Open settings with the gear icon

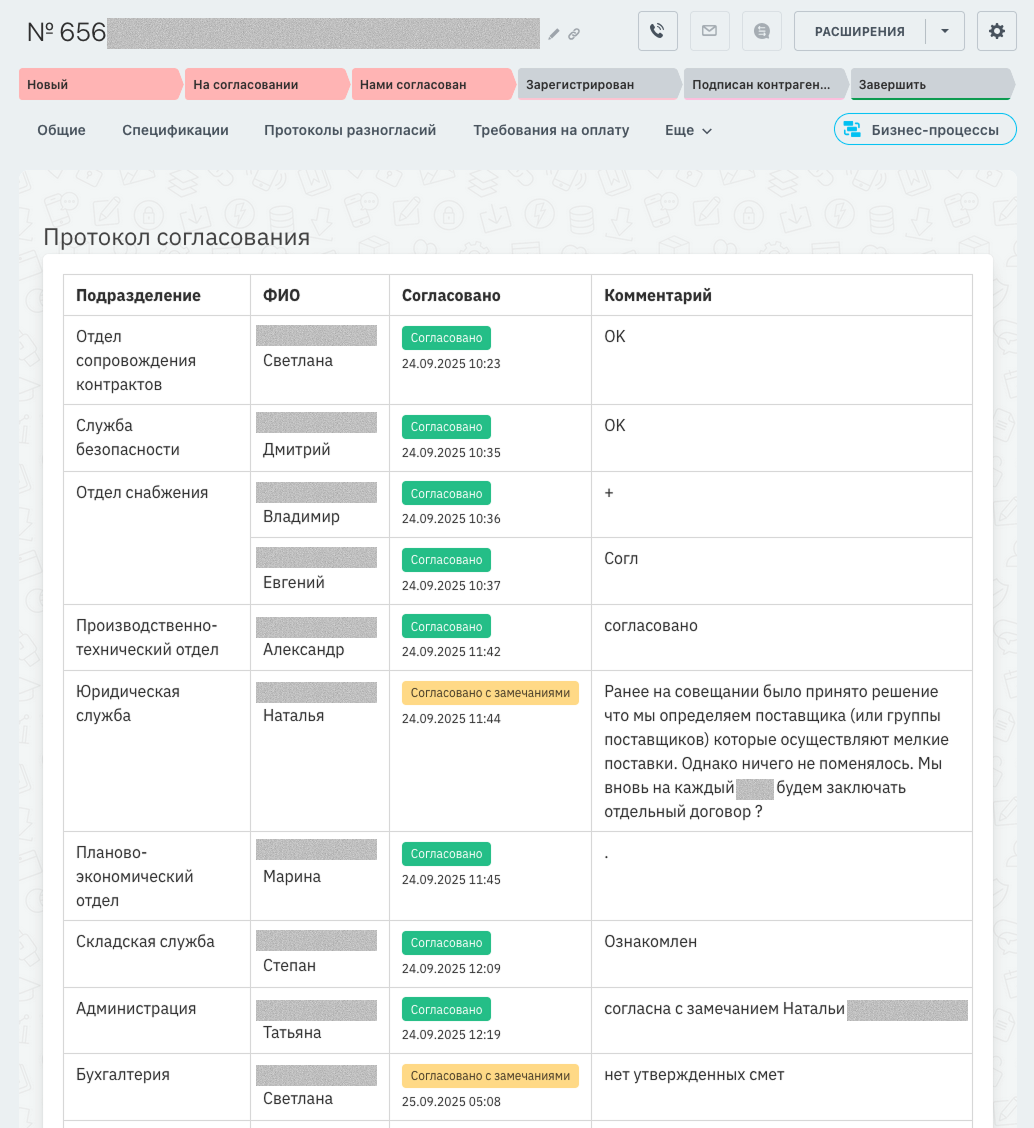[996, 31]
